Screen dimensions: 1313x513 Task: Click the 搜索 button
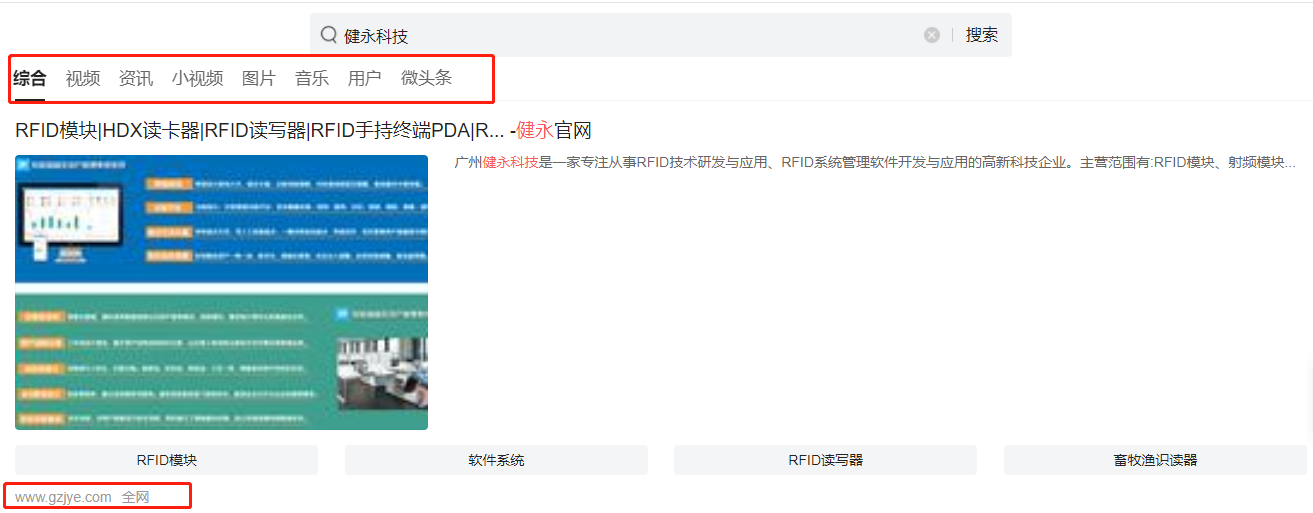(x=981, y=35)
